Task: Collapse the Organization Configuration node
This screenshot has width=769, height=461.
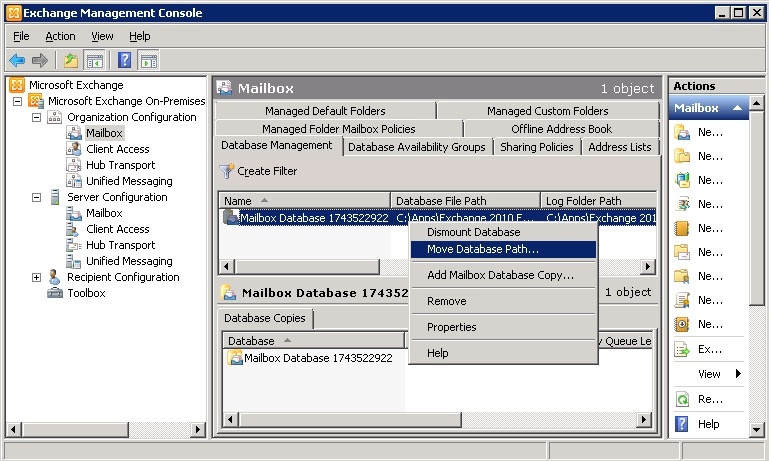Action: pyautogui.click(x=36, y=117)
